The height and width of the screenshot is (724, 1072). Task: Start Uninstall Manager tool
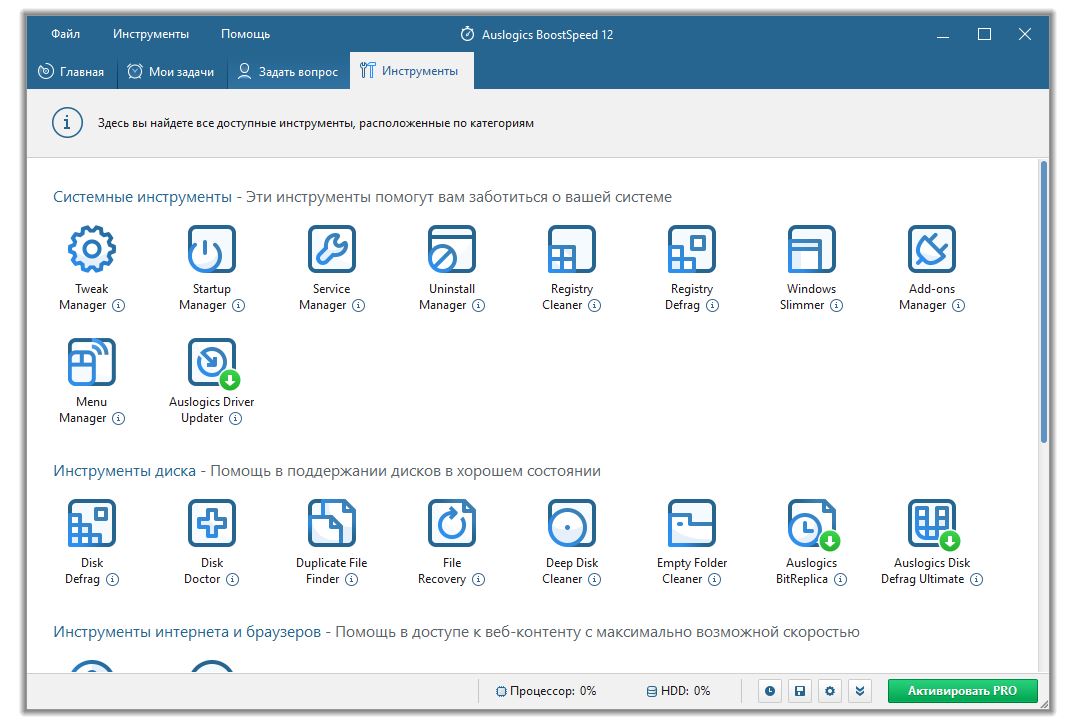(x=452, y=250)
